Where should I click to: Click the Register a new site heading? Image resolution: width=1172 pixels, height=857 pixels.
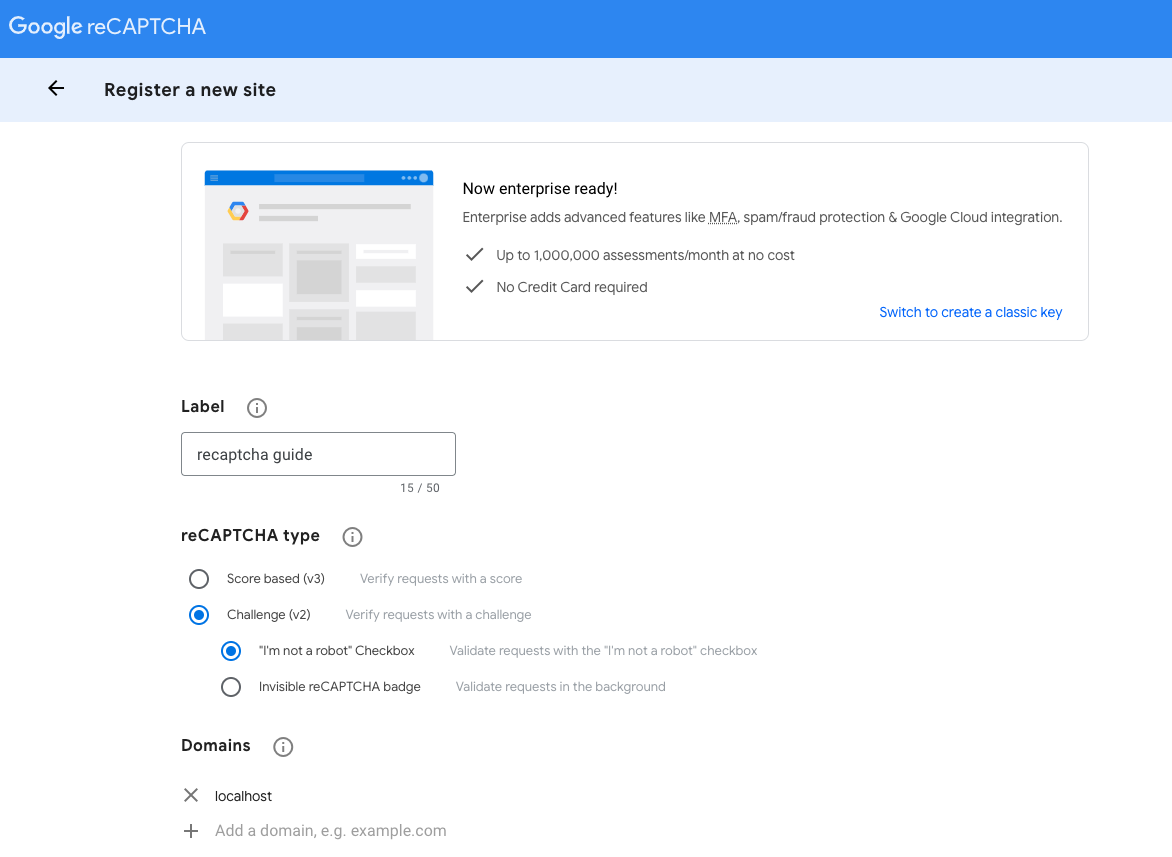[190, 90]
